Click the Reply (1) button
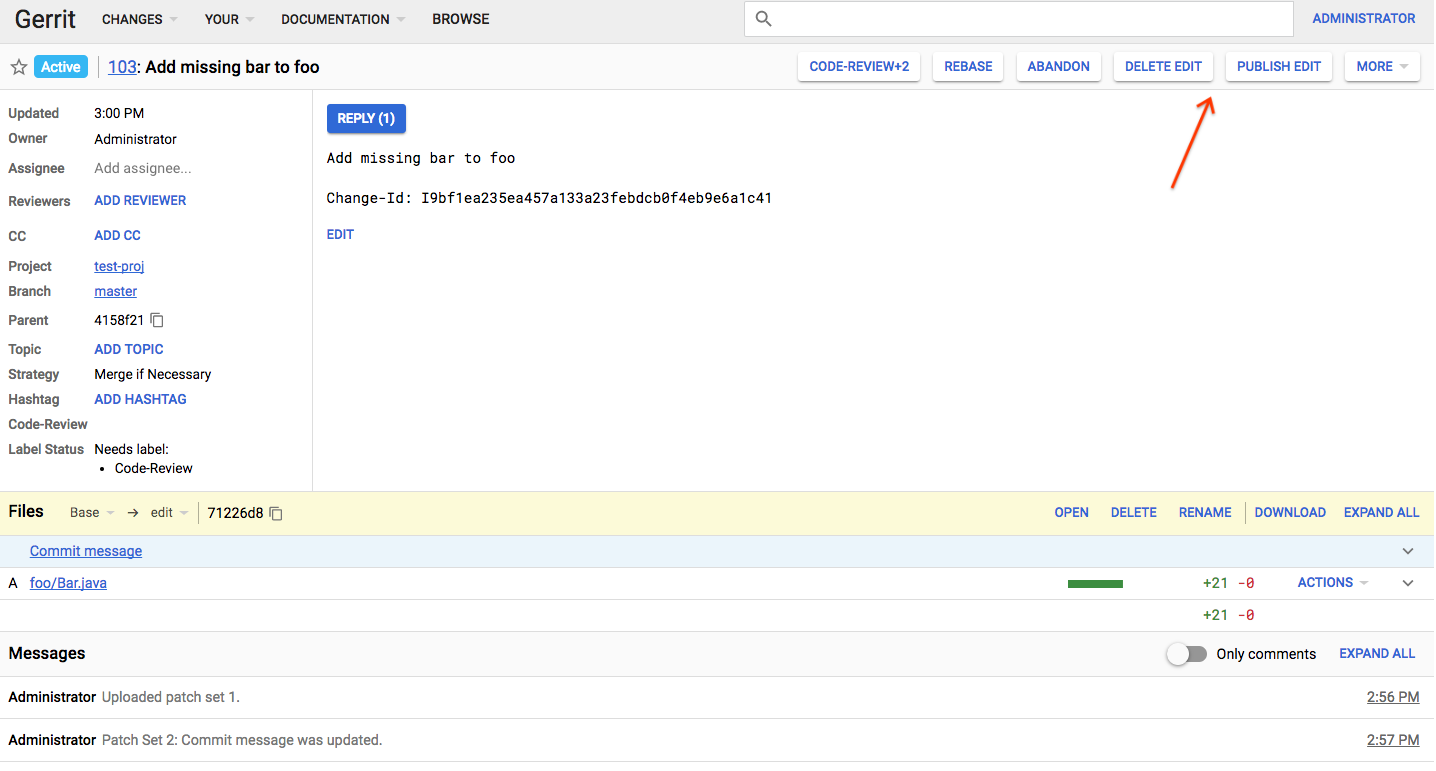Screen dimensions: 1436x771 pyautogui.click(x=366, y=118)
